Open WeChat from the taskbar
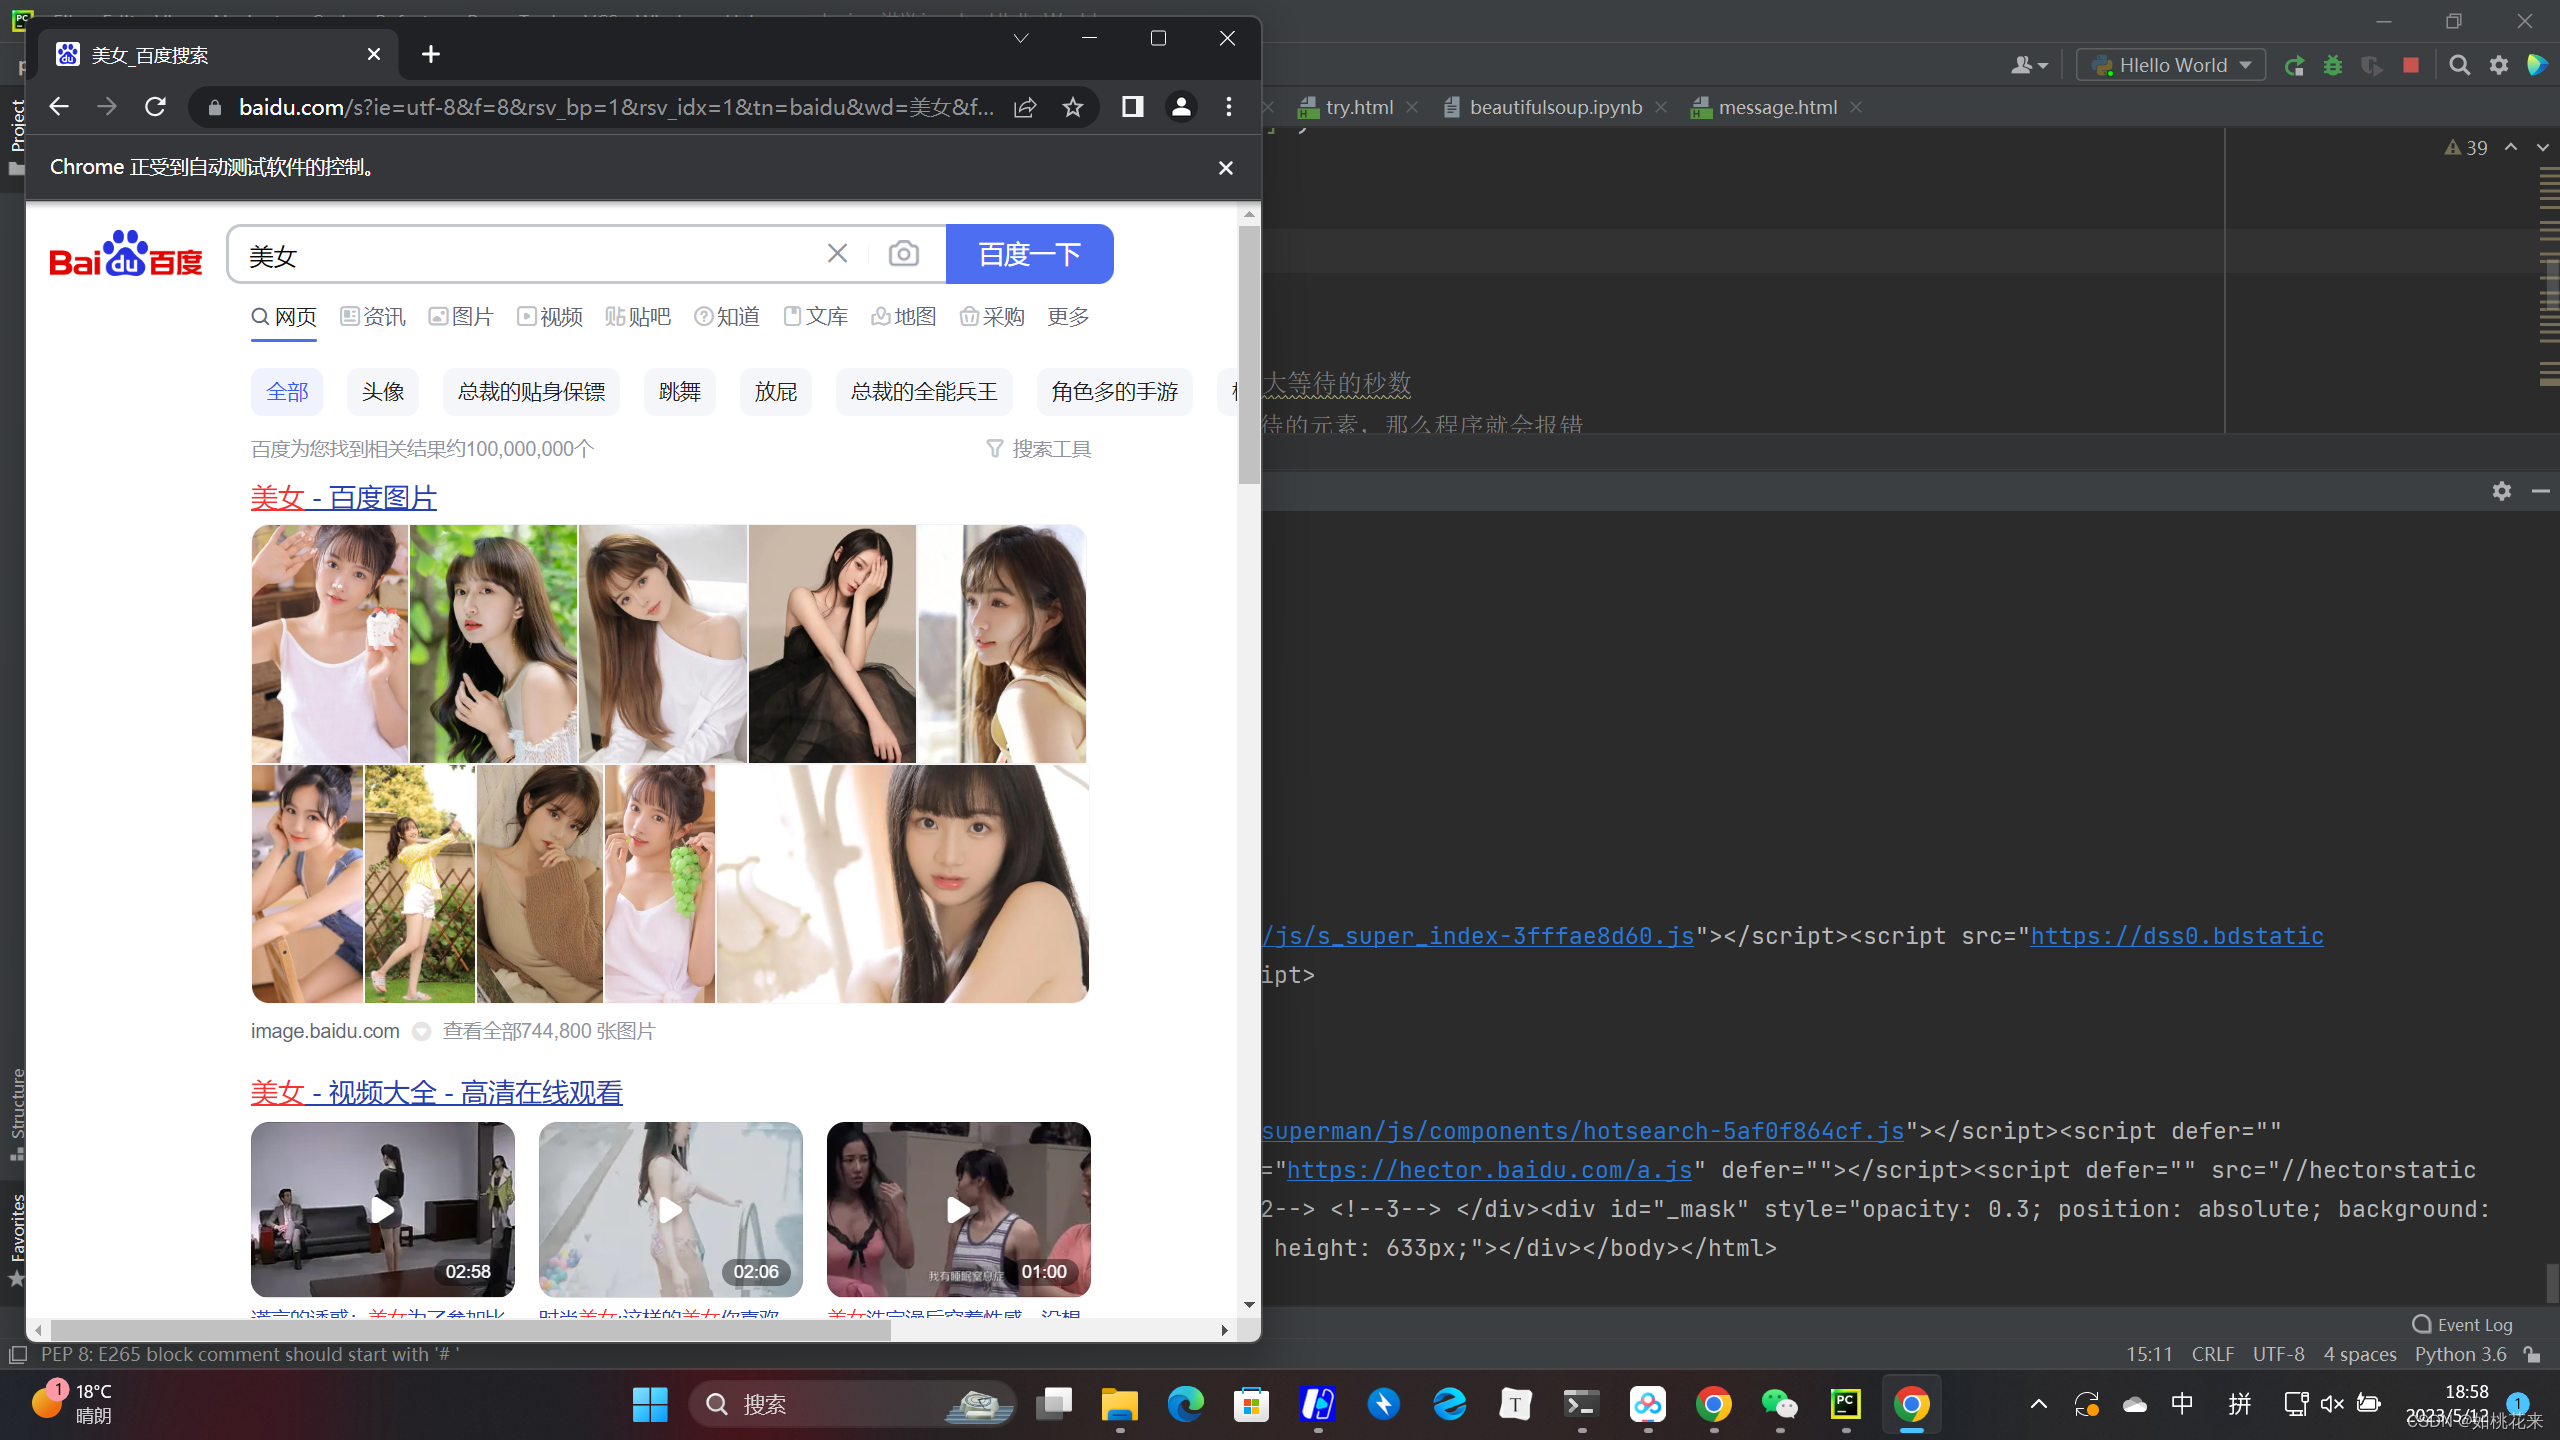The width and height of the screenshot is (2560, 1440). [x=1780, y=1404]
